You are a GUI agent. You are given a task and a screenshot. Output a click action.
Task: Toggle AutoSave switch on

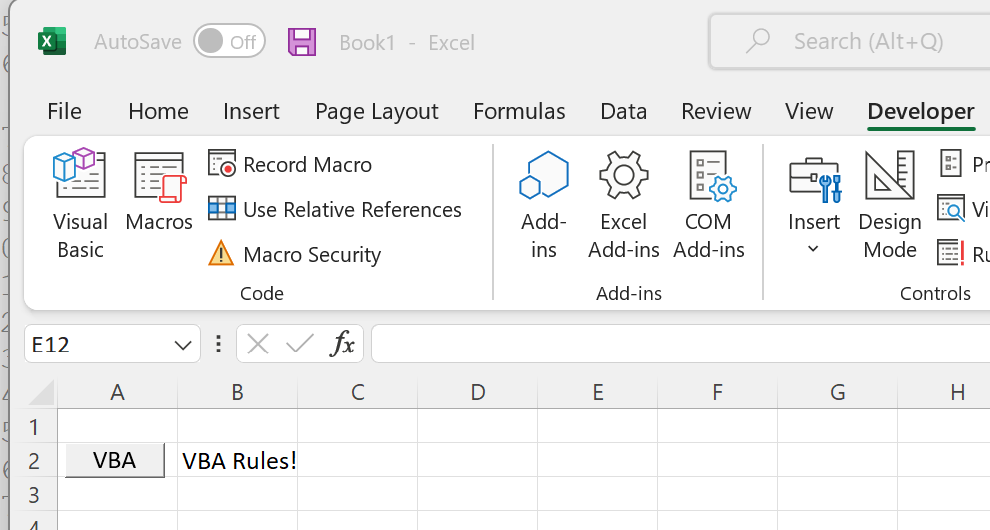tap(229, 42)
